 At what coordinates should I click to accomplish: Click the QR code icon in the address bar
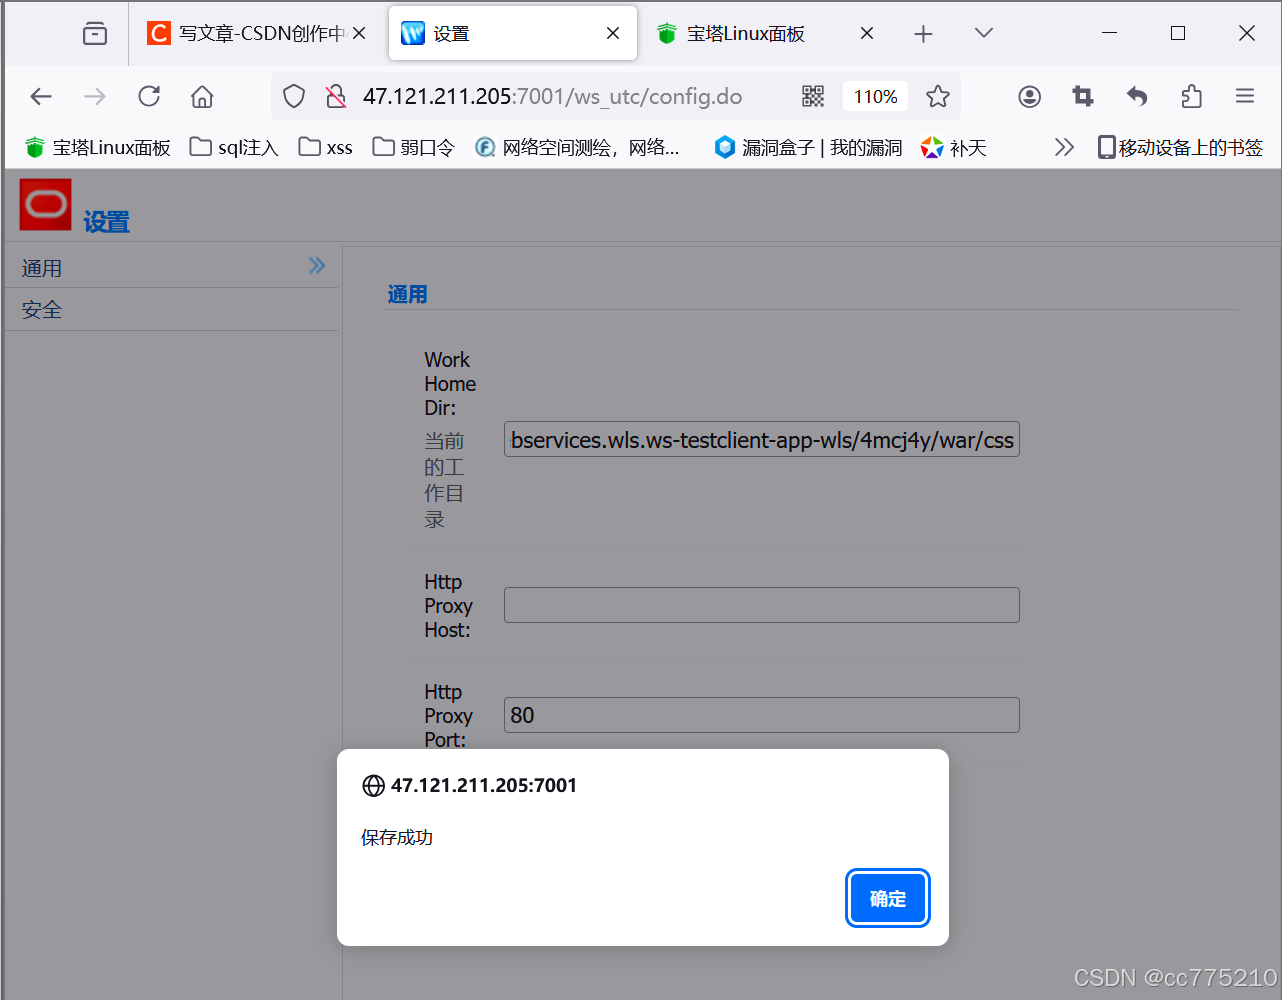(813, 96)
